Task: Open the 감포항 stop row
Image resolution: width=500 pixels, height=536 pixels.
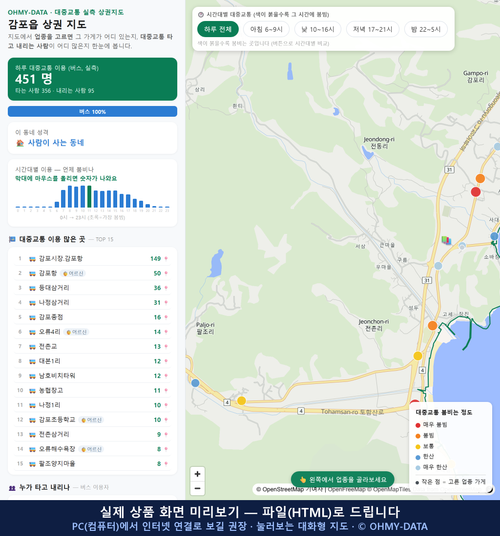Action: click(x=92, y=273)
